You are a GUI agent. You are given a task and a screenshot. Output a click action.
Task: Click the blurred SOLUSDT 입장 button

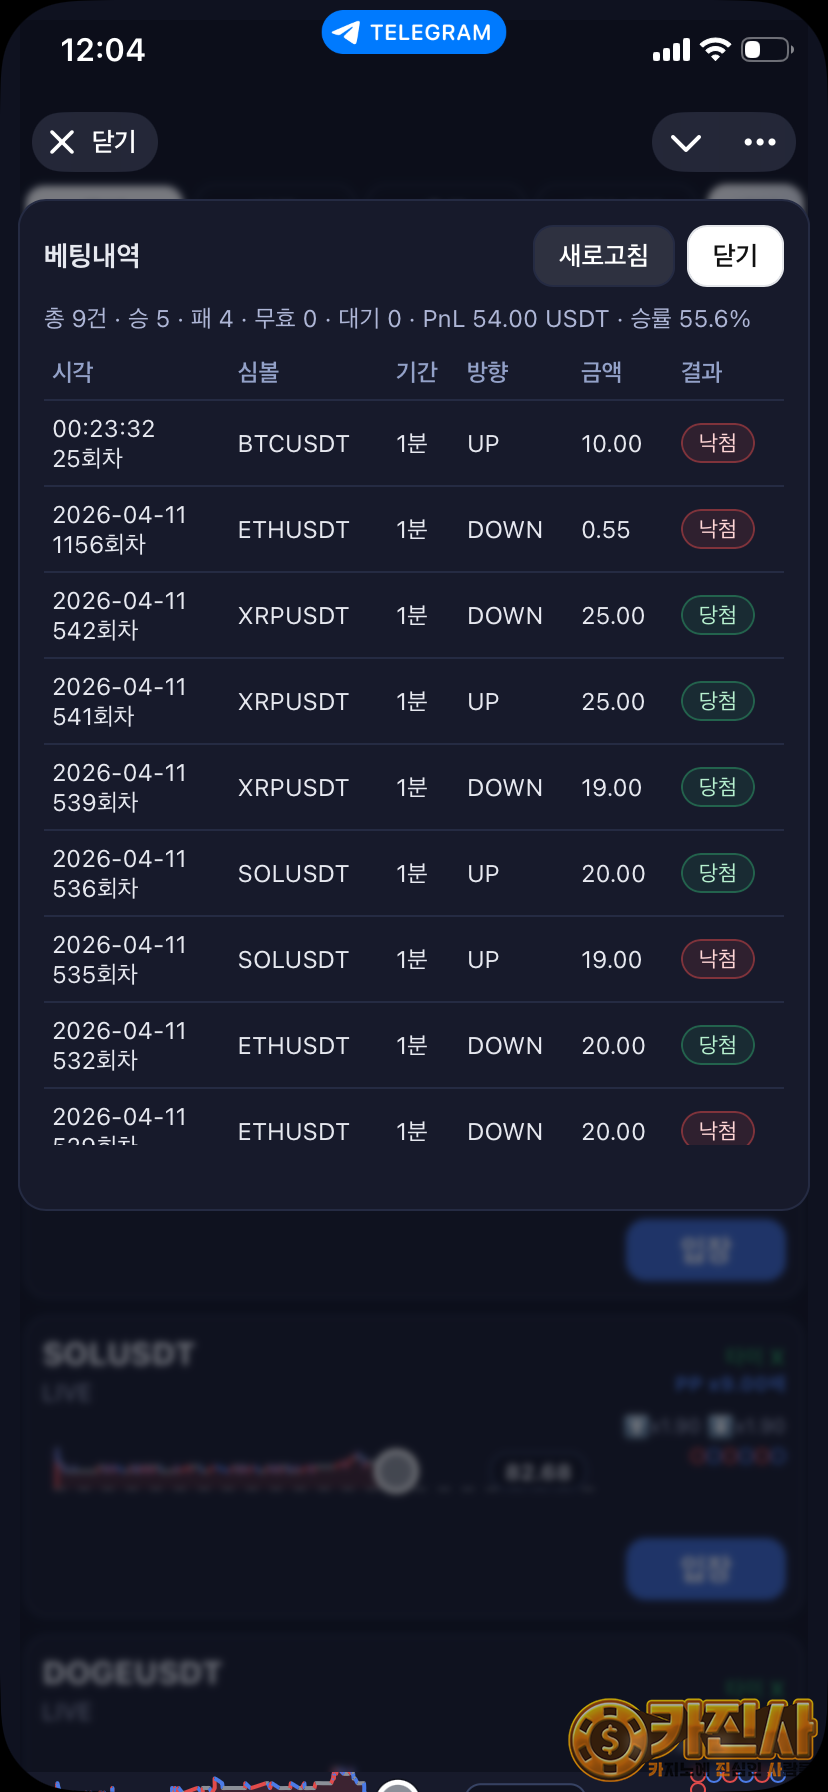[705, 1569]
